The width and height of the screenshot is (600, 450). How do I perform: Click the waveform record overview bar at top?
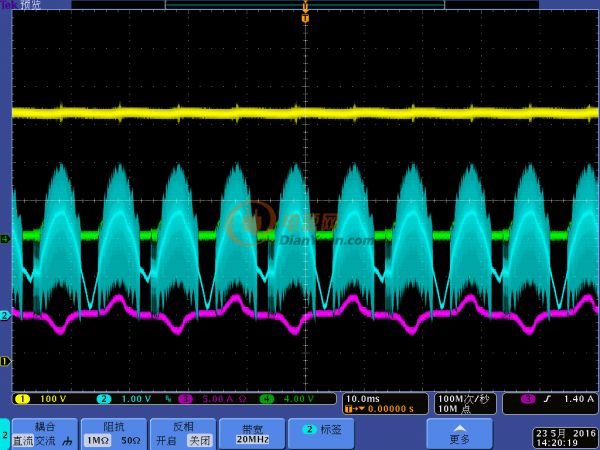point(305,5)
